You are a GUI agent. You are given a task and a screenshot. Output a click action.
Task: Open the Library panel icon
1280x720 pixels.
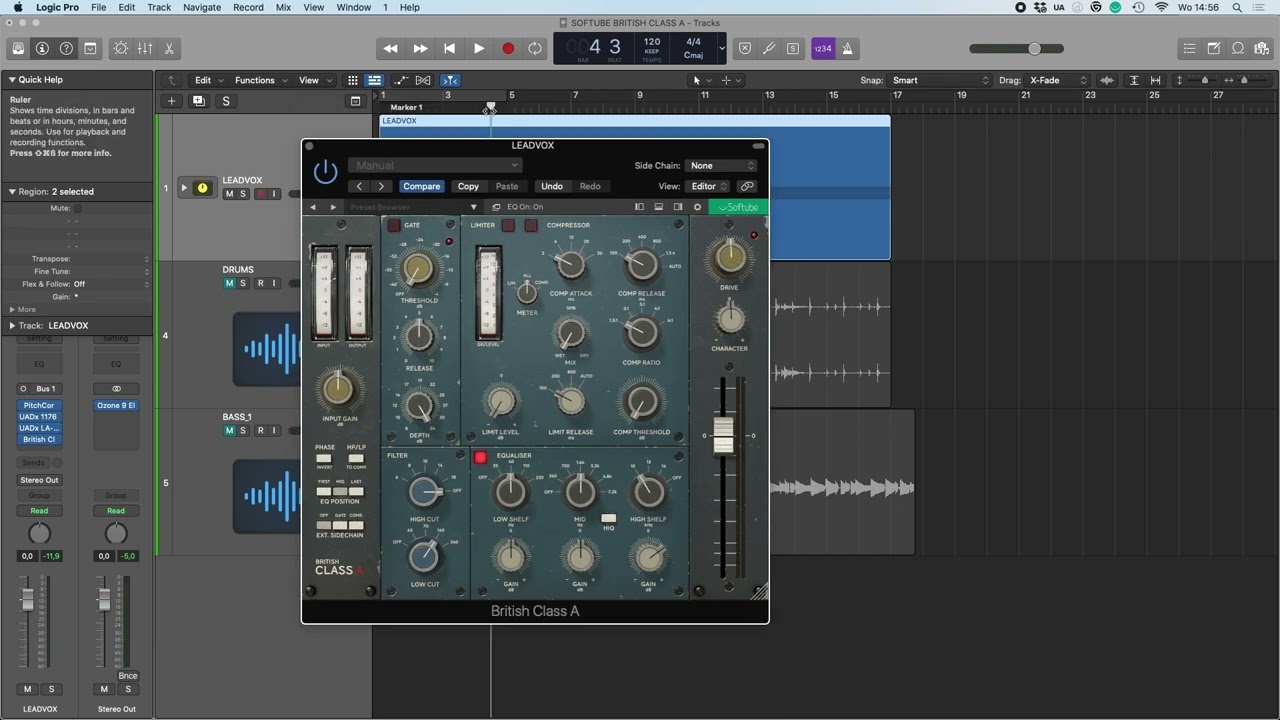pos(18,48)
